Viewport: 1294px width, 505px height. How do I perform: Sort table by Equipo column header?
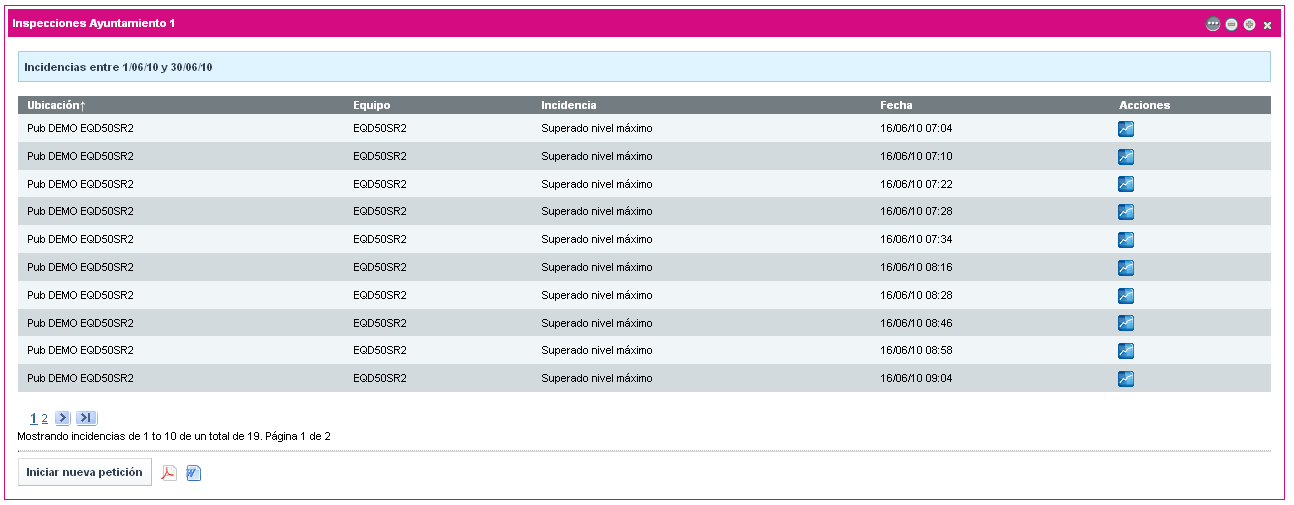pyautogui.click(x=371, y=105)
